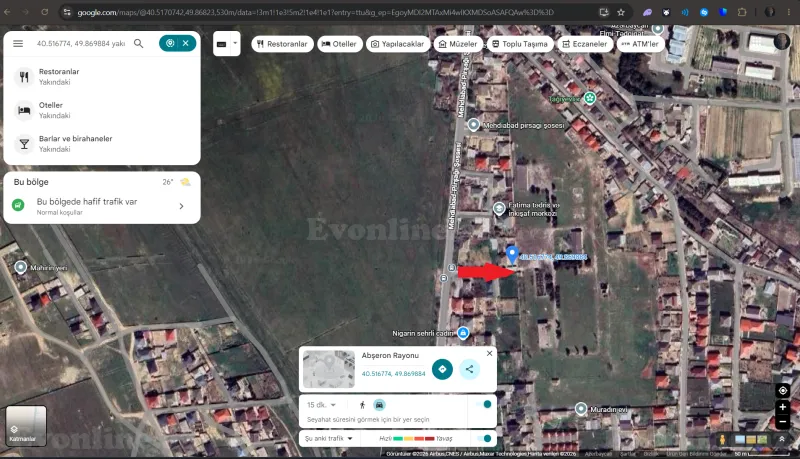800x459 pixels.
Task: Select the Restoranlar category chip
Action: click(282, 44)
